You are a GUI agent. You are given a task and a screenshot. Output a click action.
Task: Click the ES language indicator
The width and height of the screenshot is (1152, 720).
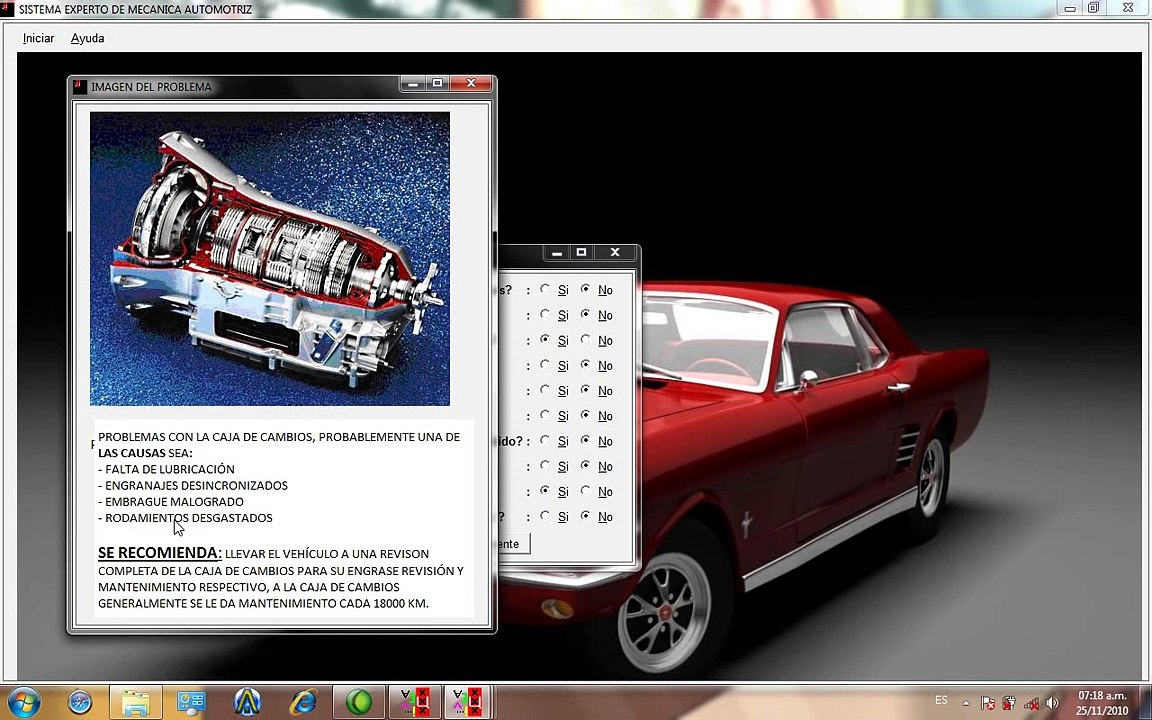(941, 701)
